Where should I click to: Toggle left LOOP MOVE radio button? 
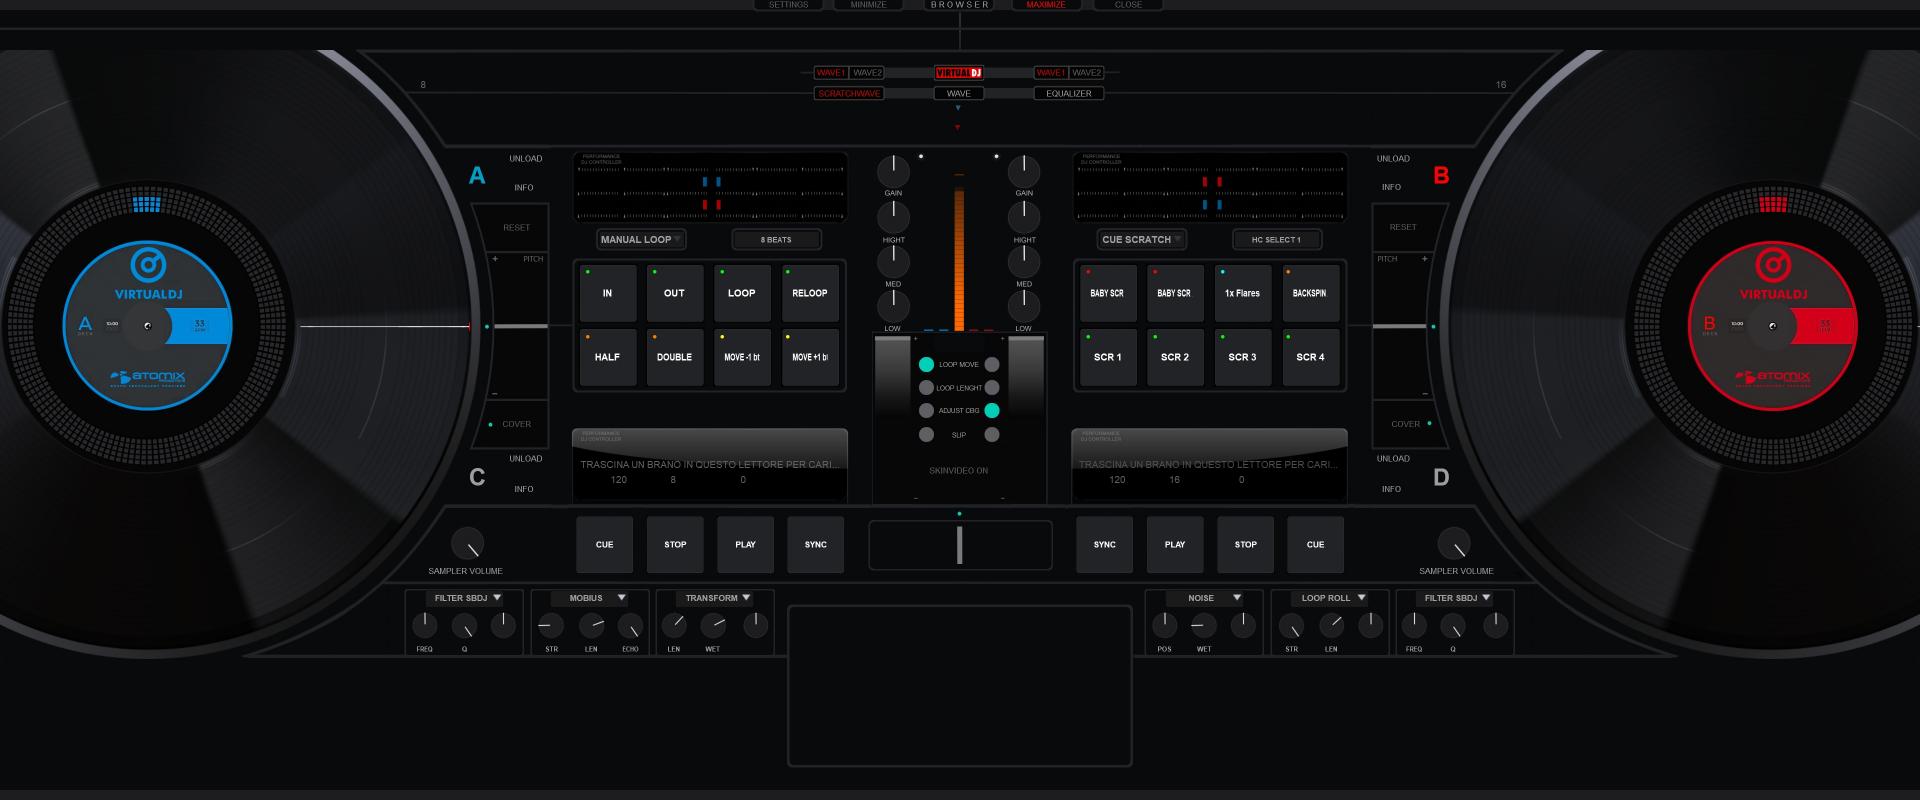pyautogui.click(x=926, y=364)
